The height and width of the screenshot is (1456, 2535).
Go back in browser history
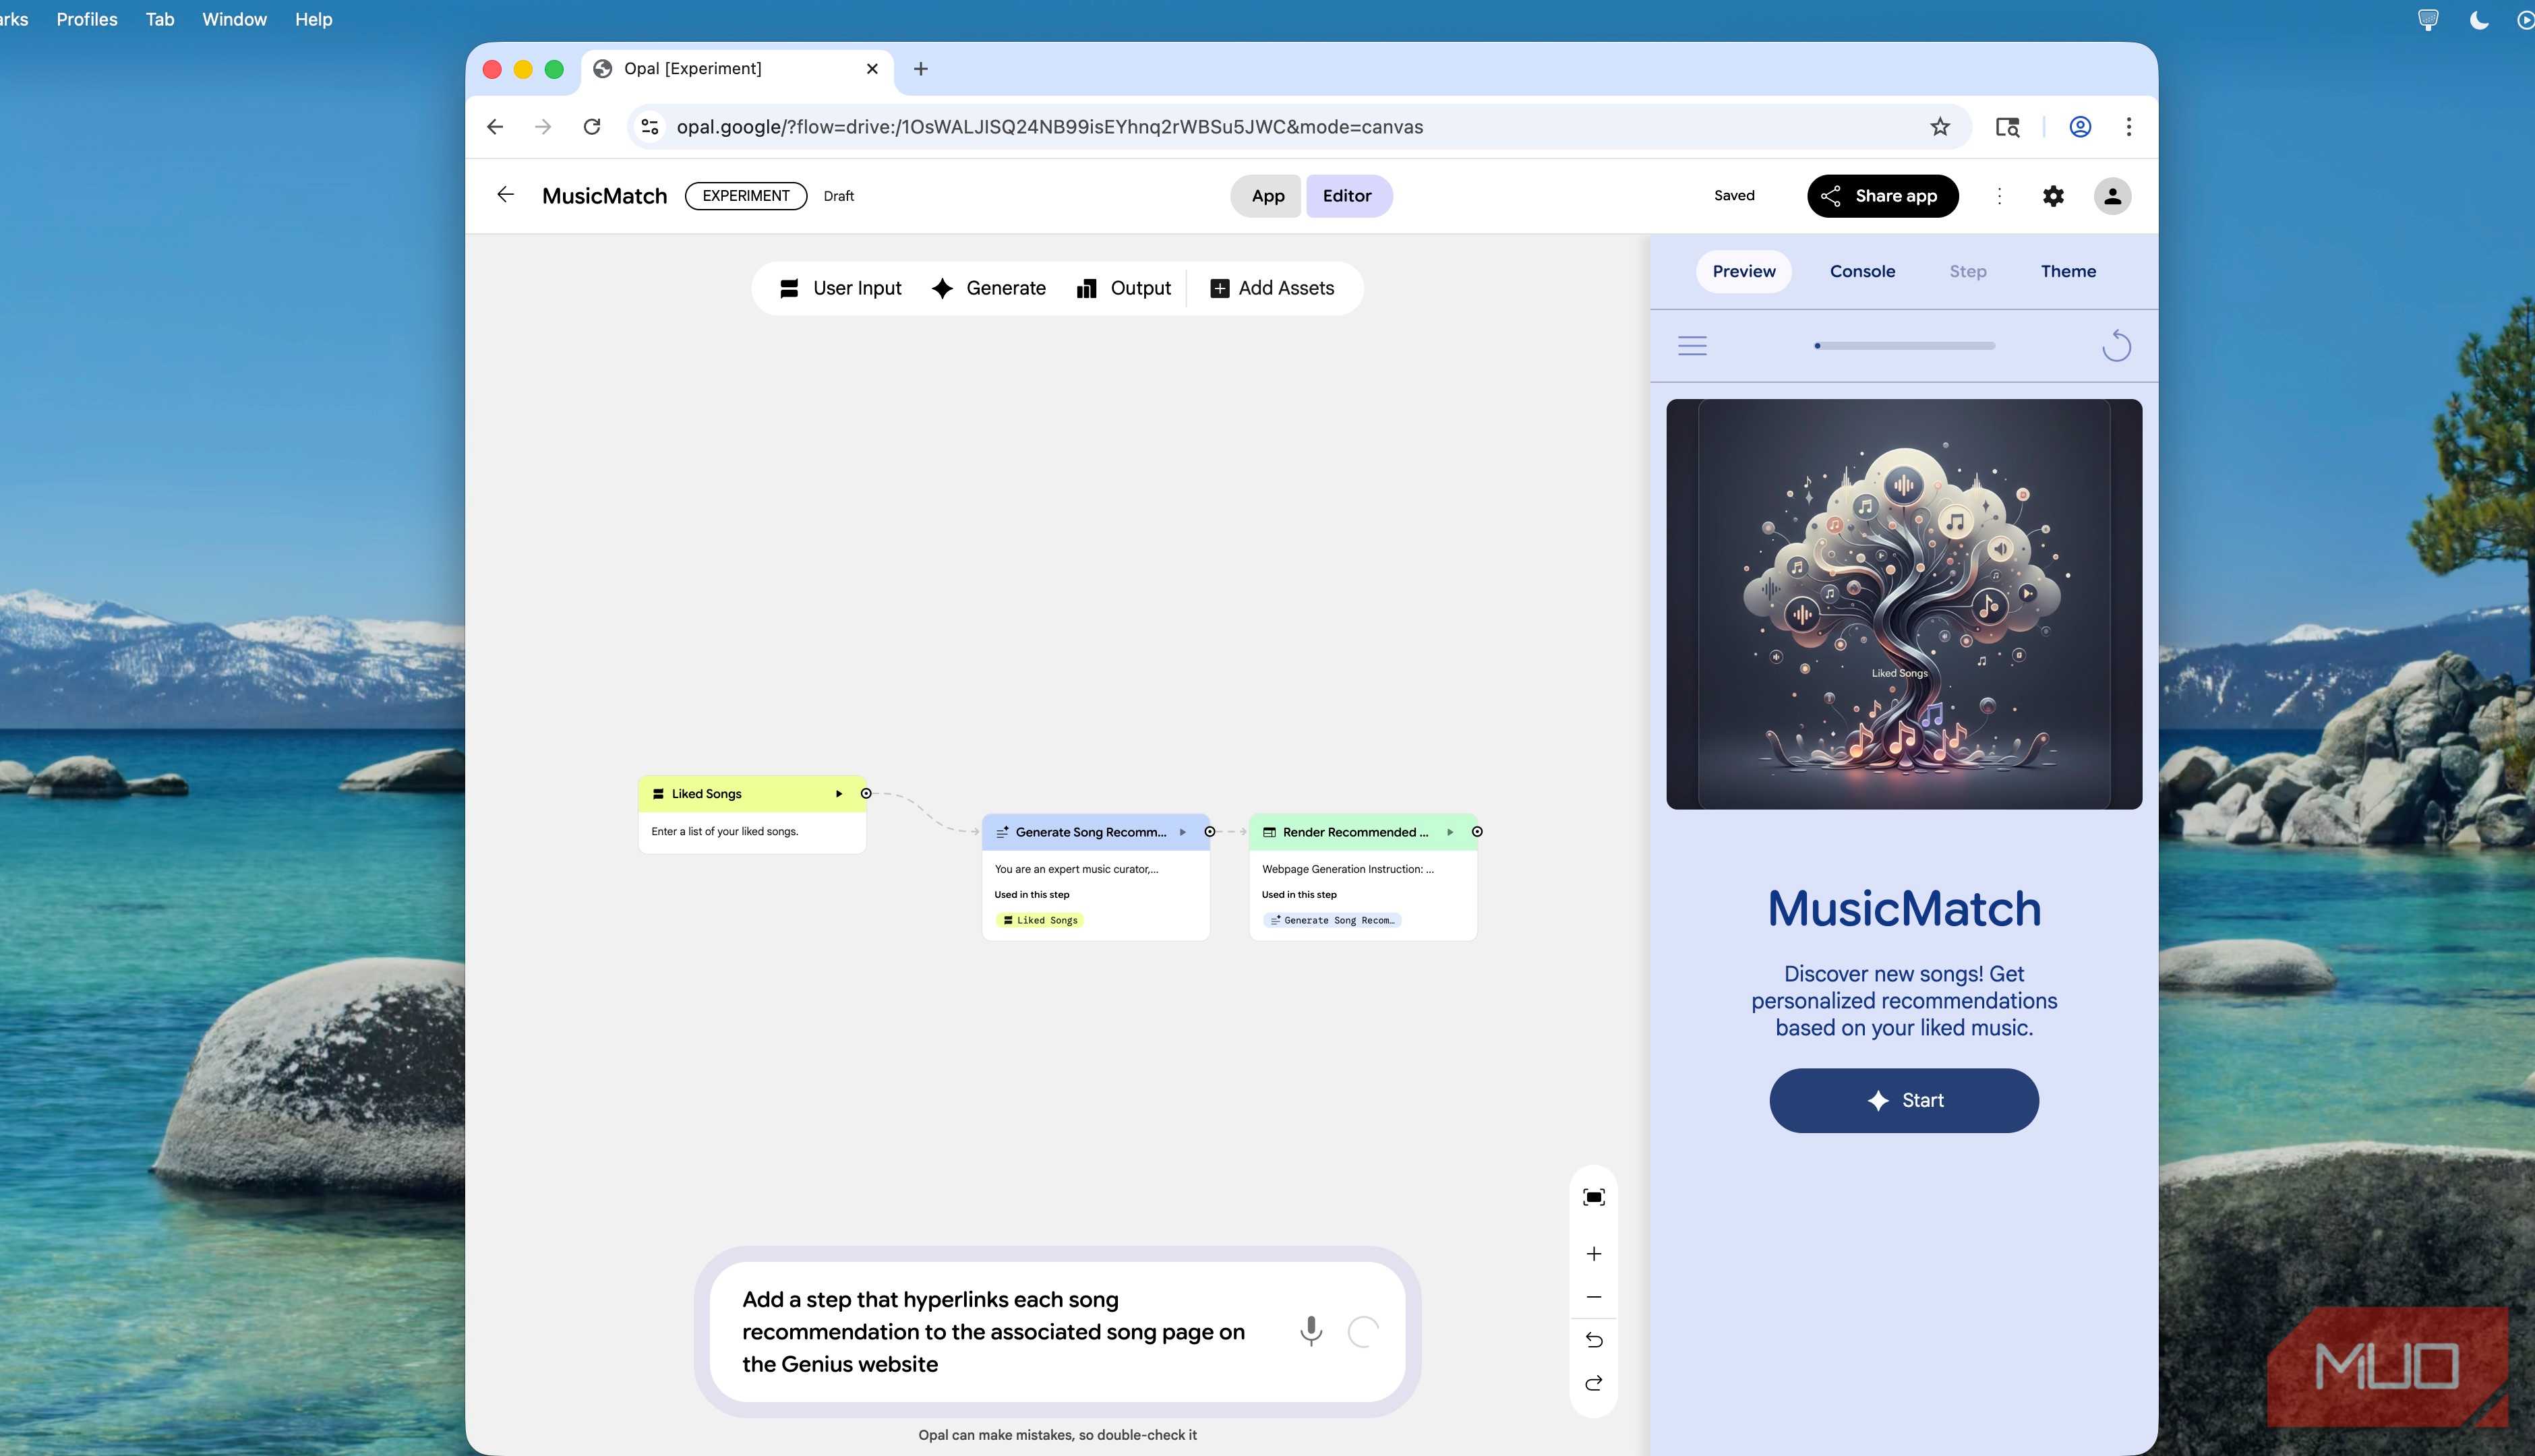(495, 127)
